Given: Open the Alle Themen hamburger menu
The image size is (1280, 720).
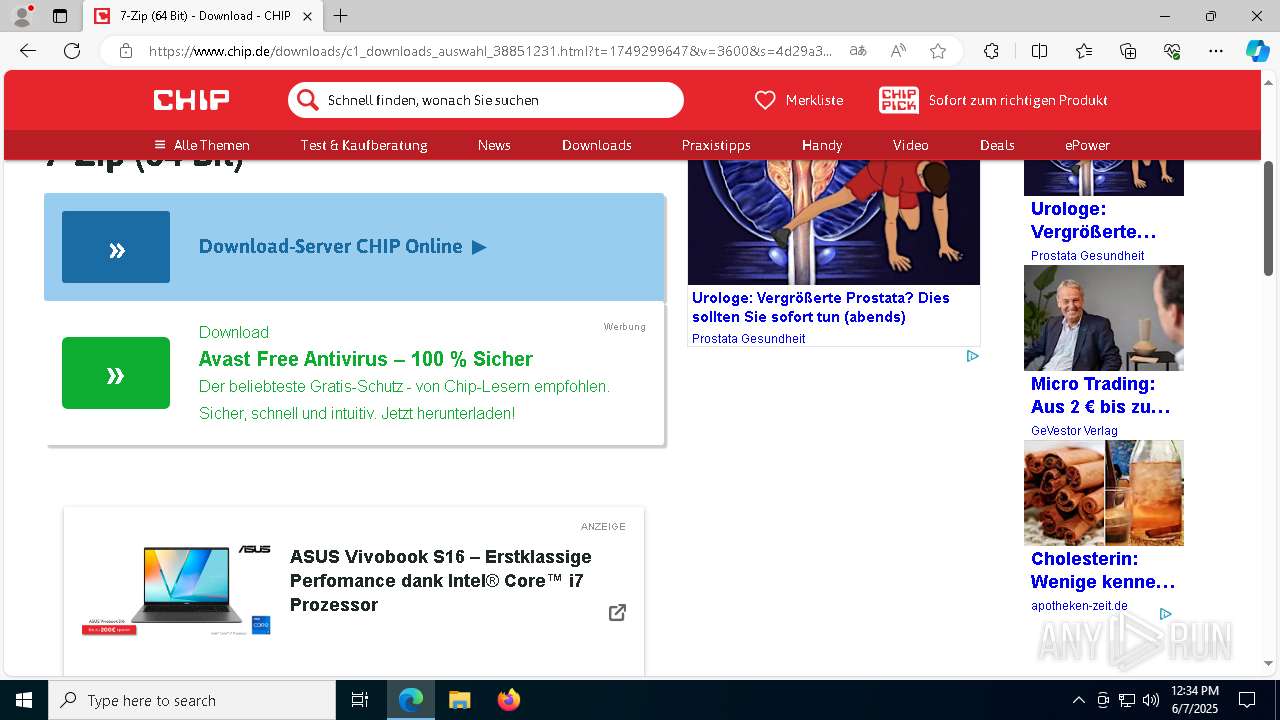Looking at the screenshot, I should tap(201, 145).
